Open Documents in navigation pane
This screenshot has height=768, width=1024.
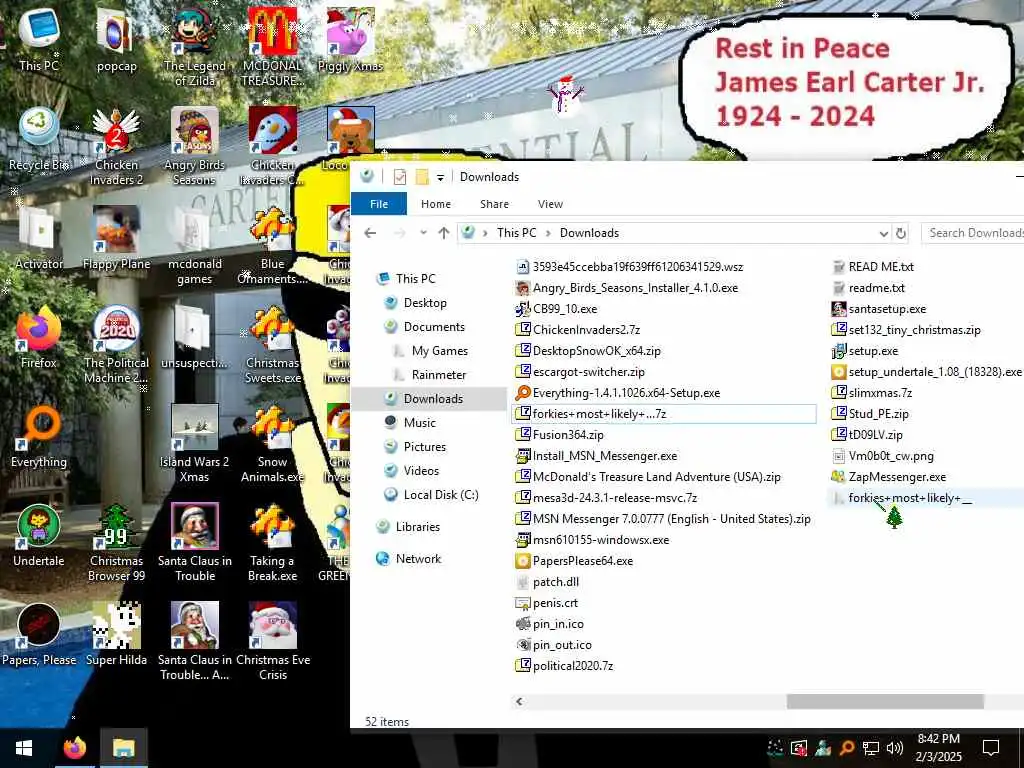434,327
